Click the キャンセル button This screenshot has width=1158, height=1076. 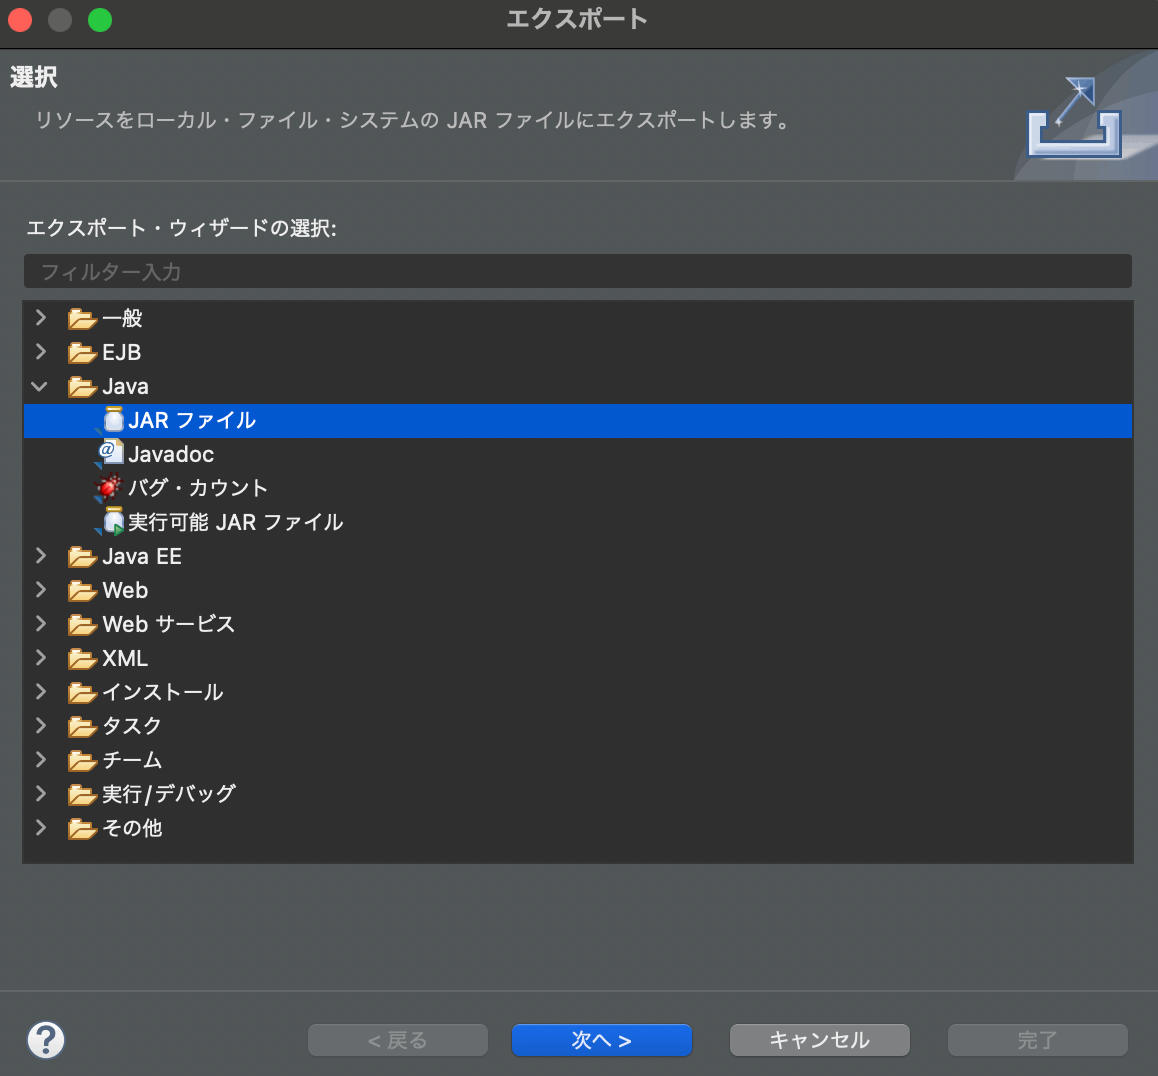(820, 1040)
